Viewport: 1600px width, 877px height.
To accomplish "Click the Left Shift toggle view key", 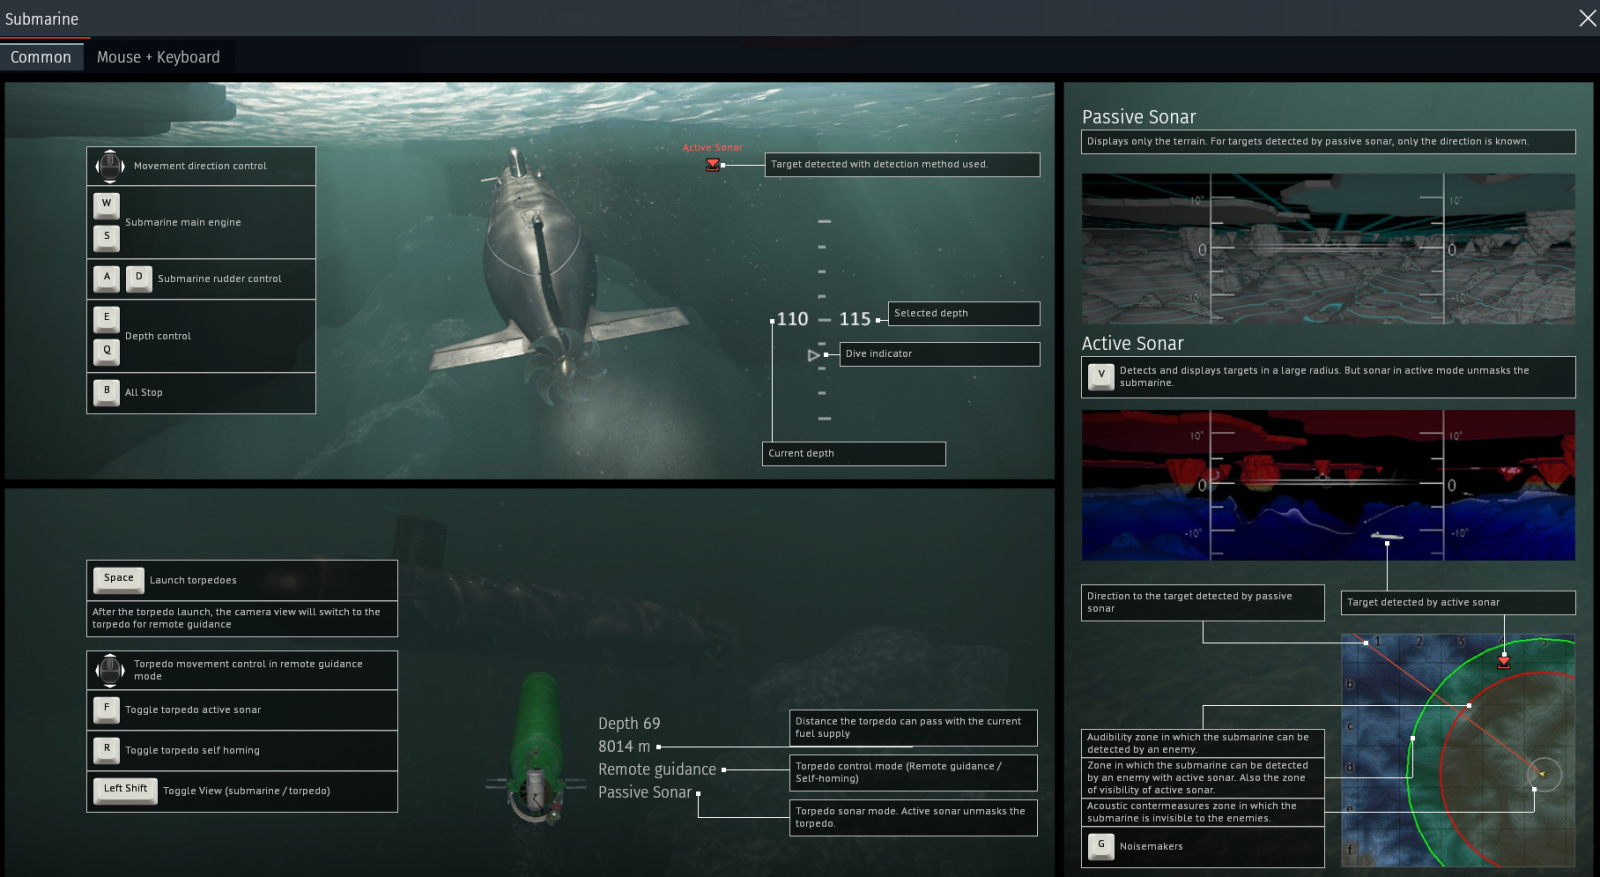I will pos(125,789).
